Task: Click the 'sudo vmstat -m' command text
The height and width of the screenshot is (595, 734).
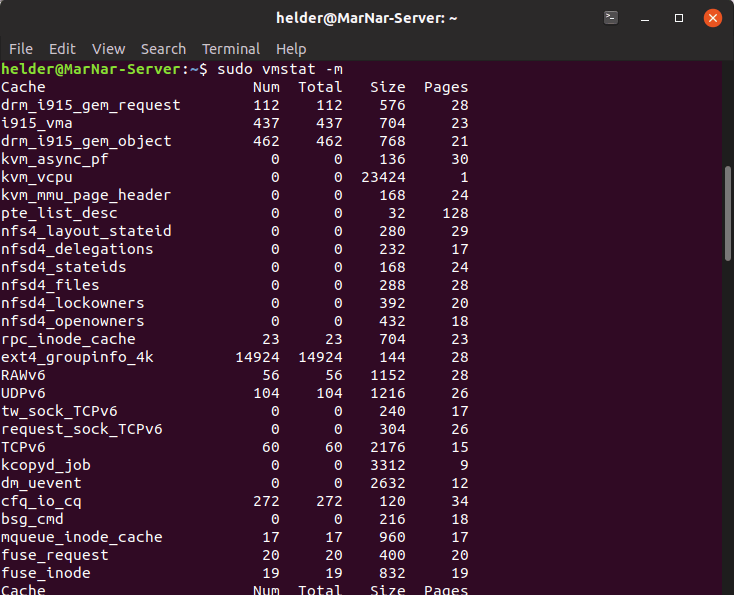Action: tap(280, 69)
